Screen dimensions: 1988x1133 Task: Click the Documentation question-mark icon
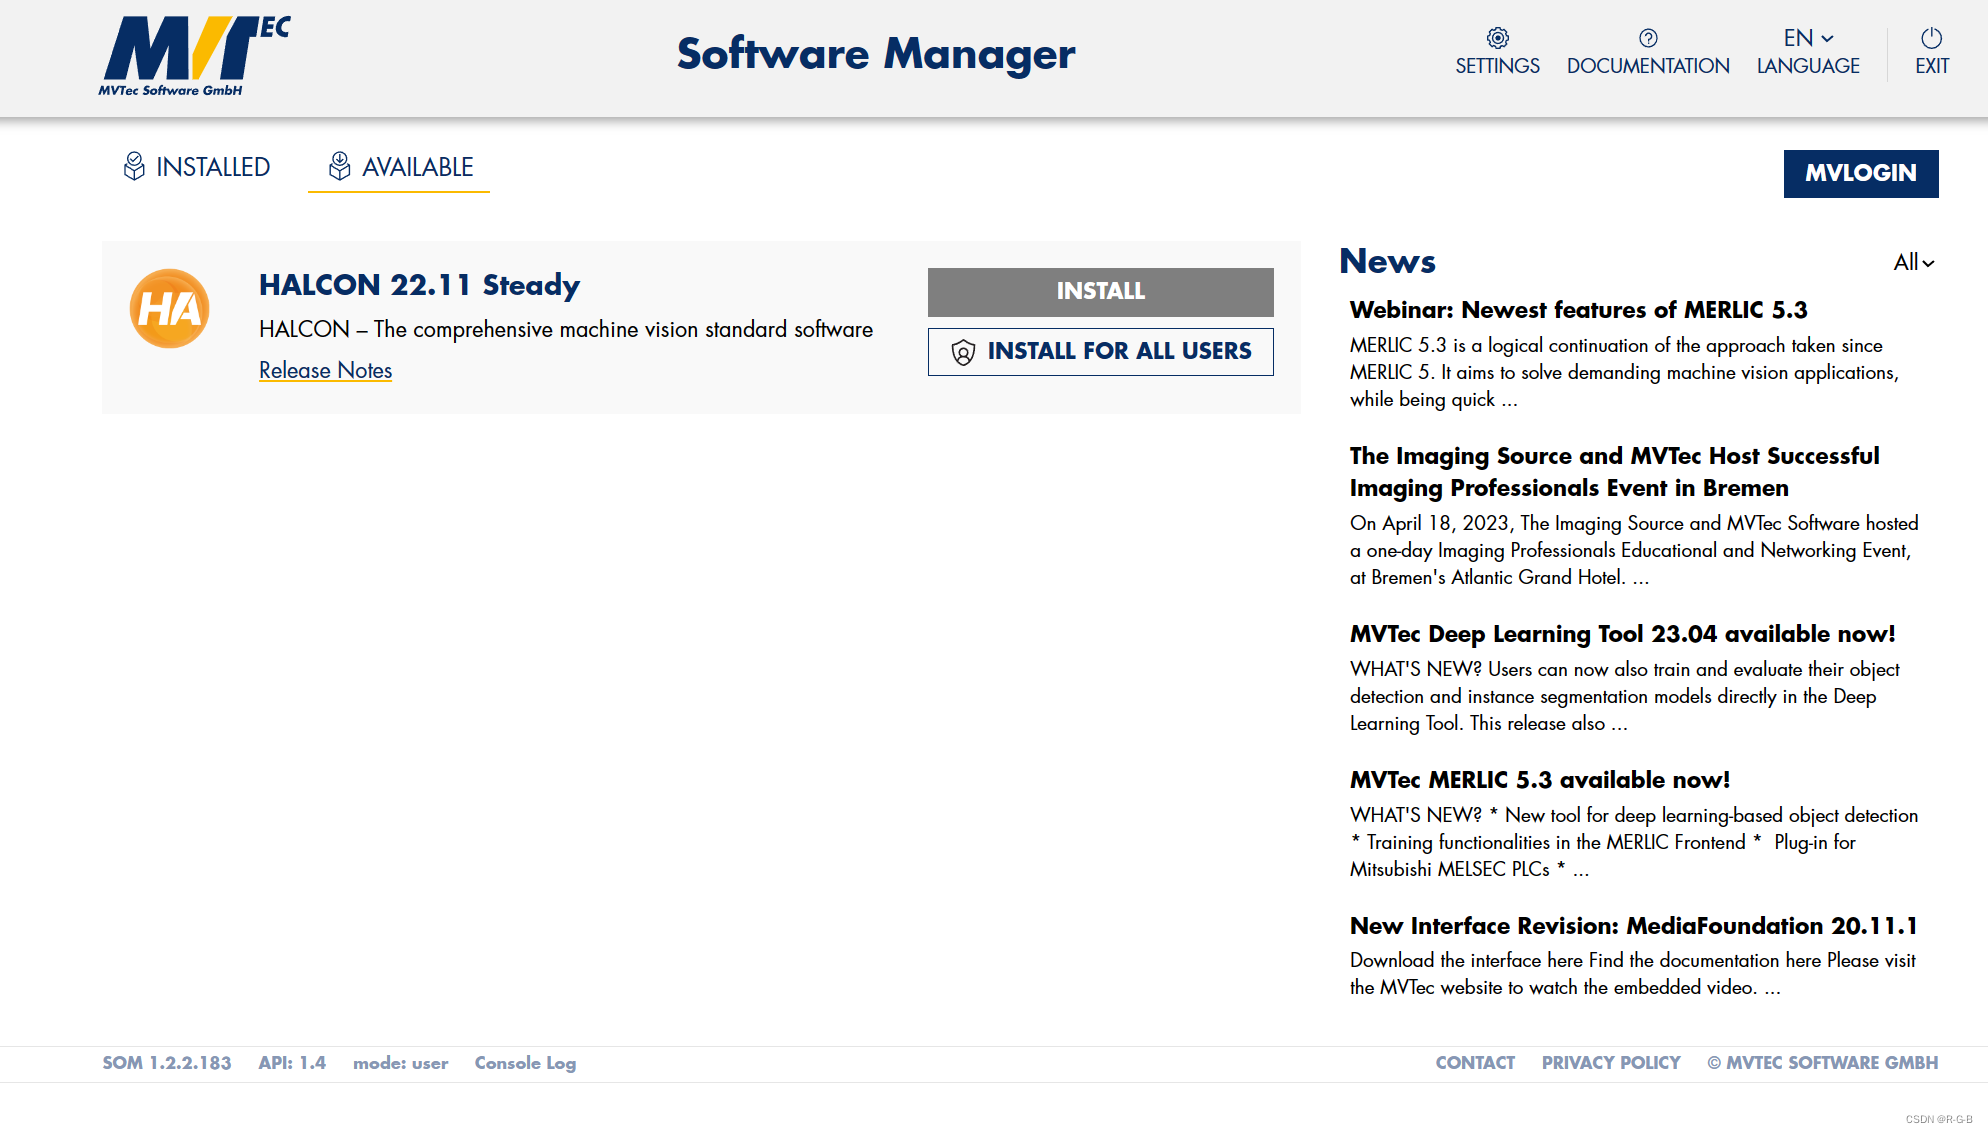click(1648, 38)
